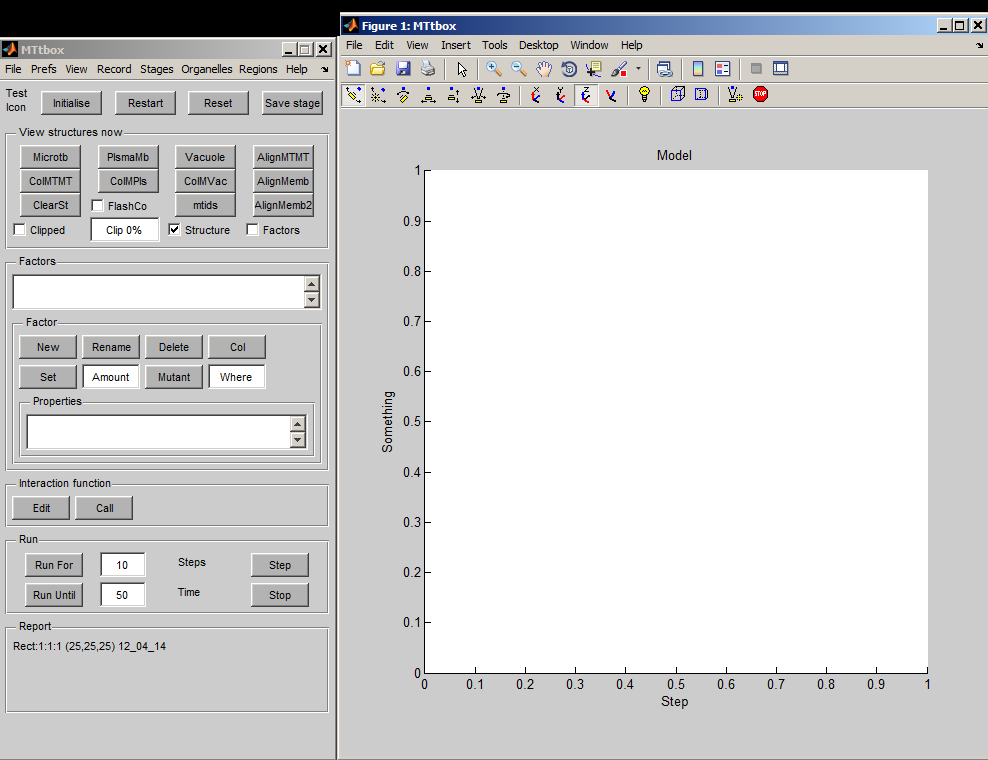Select the Pan hand tool
This screenshot has width=988, height=760.
(x=544, y=69)
